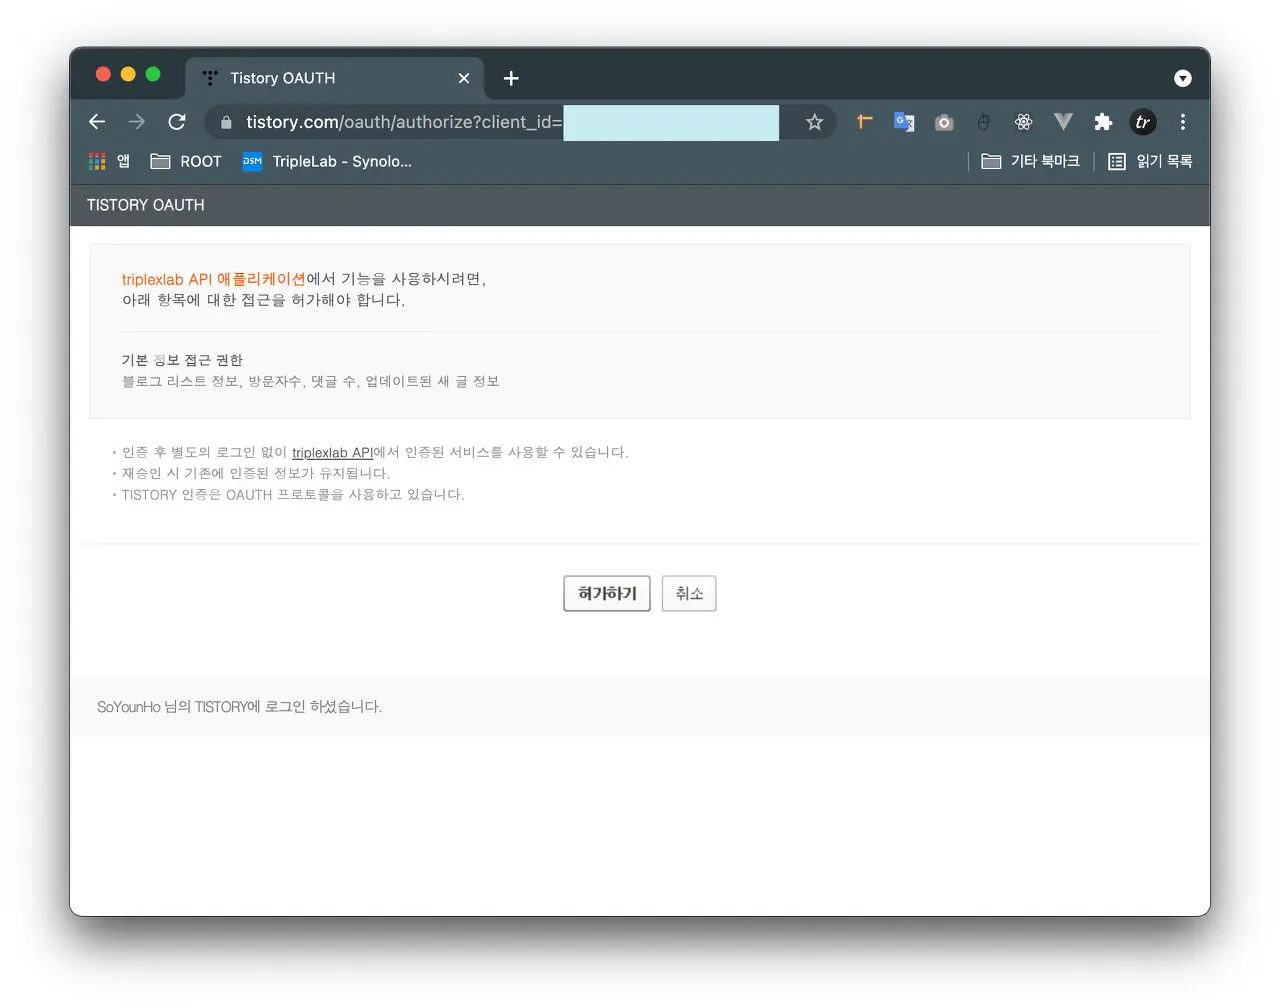This screenshot has width=1280, height=1008.
Task: Open the Extensions puzzle-piece menu
Action: click(x=1103, y=122)
